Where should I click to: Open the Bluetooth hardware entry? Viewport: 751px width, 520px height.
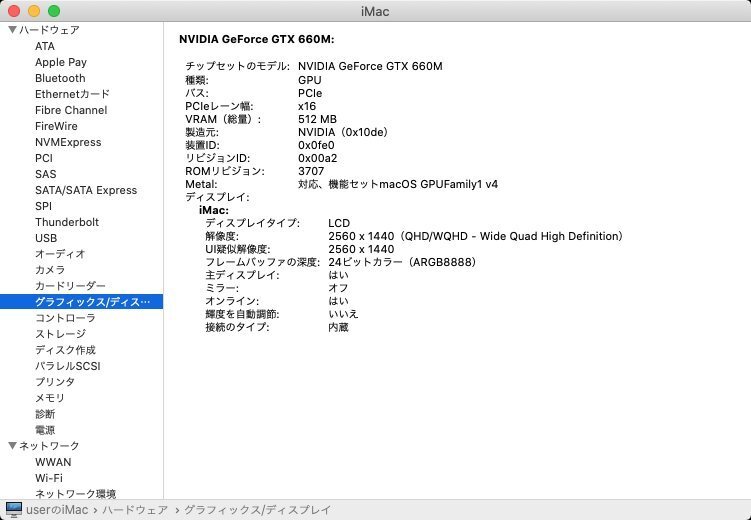click(60, 78)
